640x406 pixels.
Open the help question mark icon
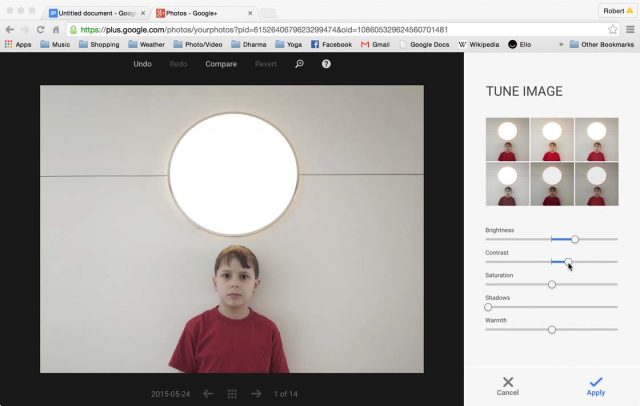326,64
